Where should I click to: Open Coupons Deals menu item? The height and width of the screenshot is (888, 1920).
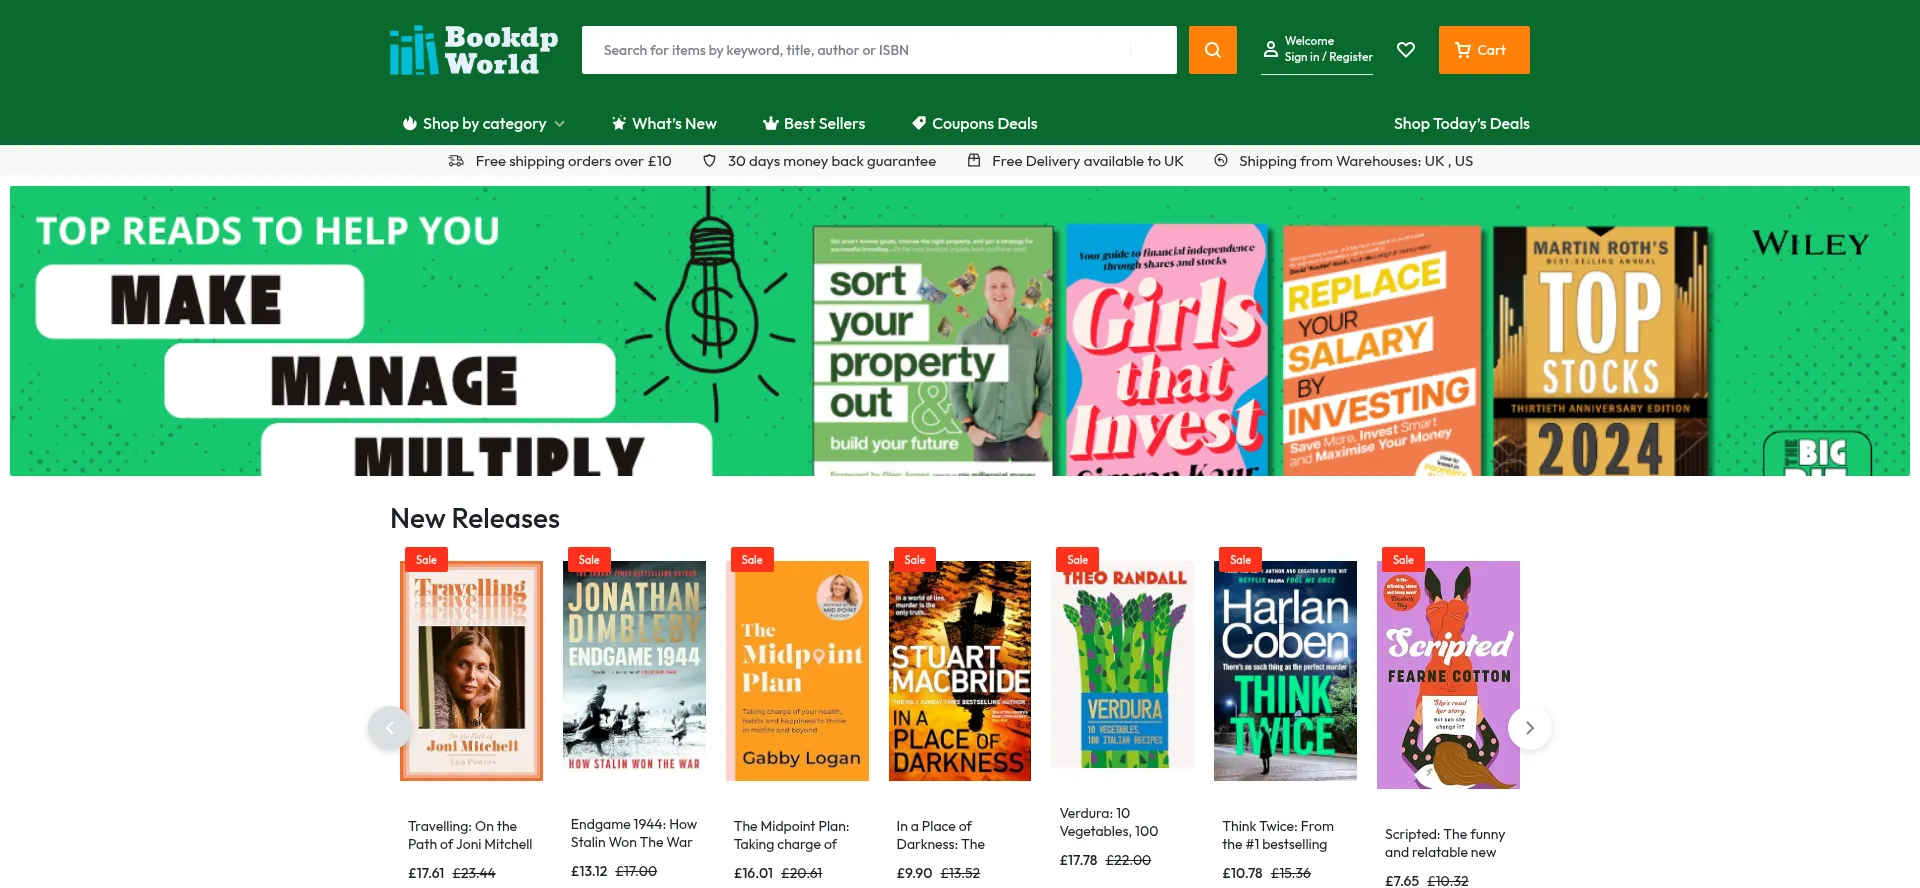click(974, 124)
